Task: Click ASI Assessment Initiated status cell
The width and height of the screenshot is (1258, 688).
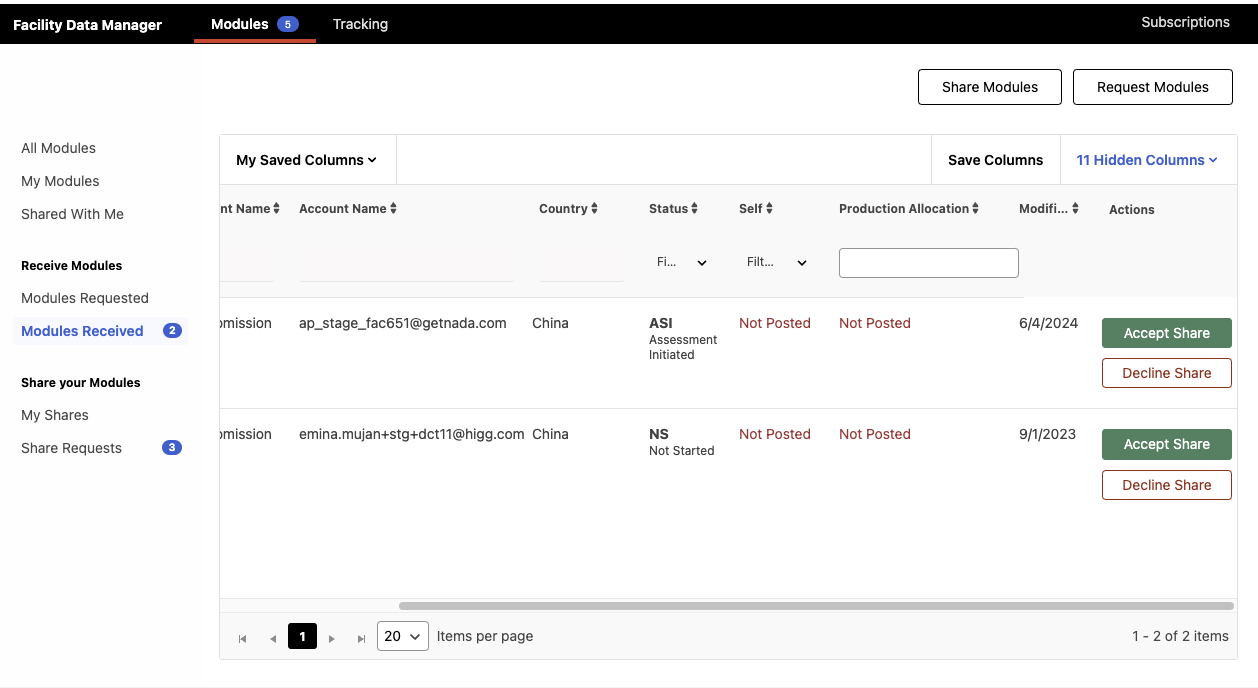Action: pos(683,338)
